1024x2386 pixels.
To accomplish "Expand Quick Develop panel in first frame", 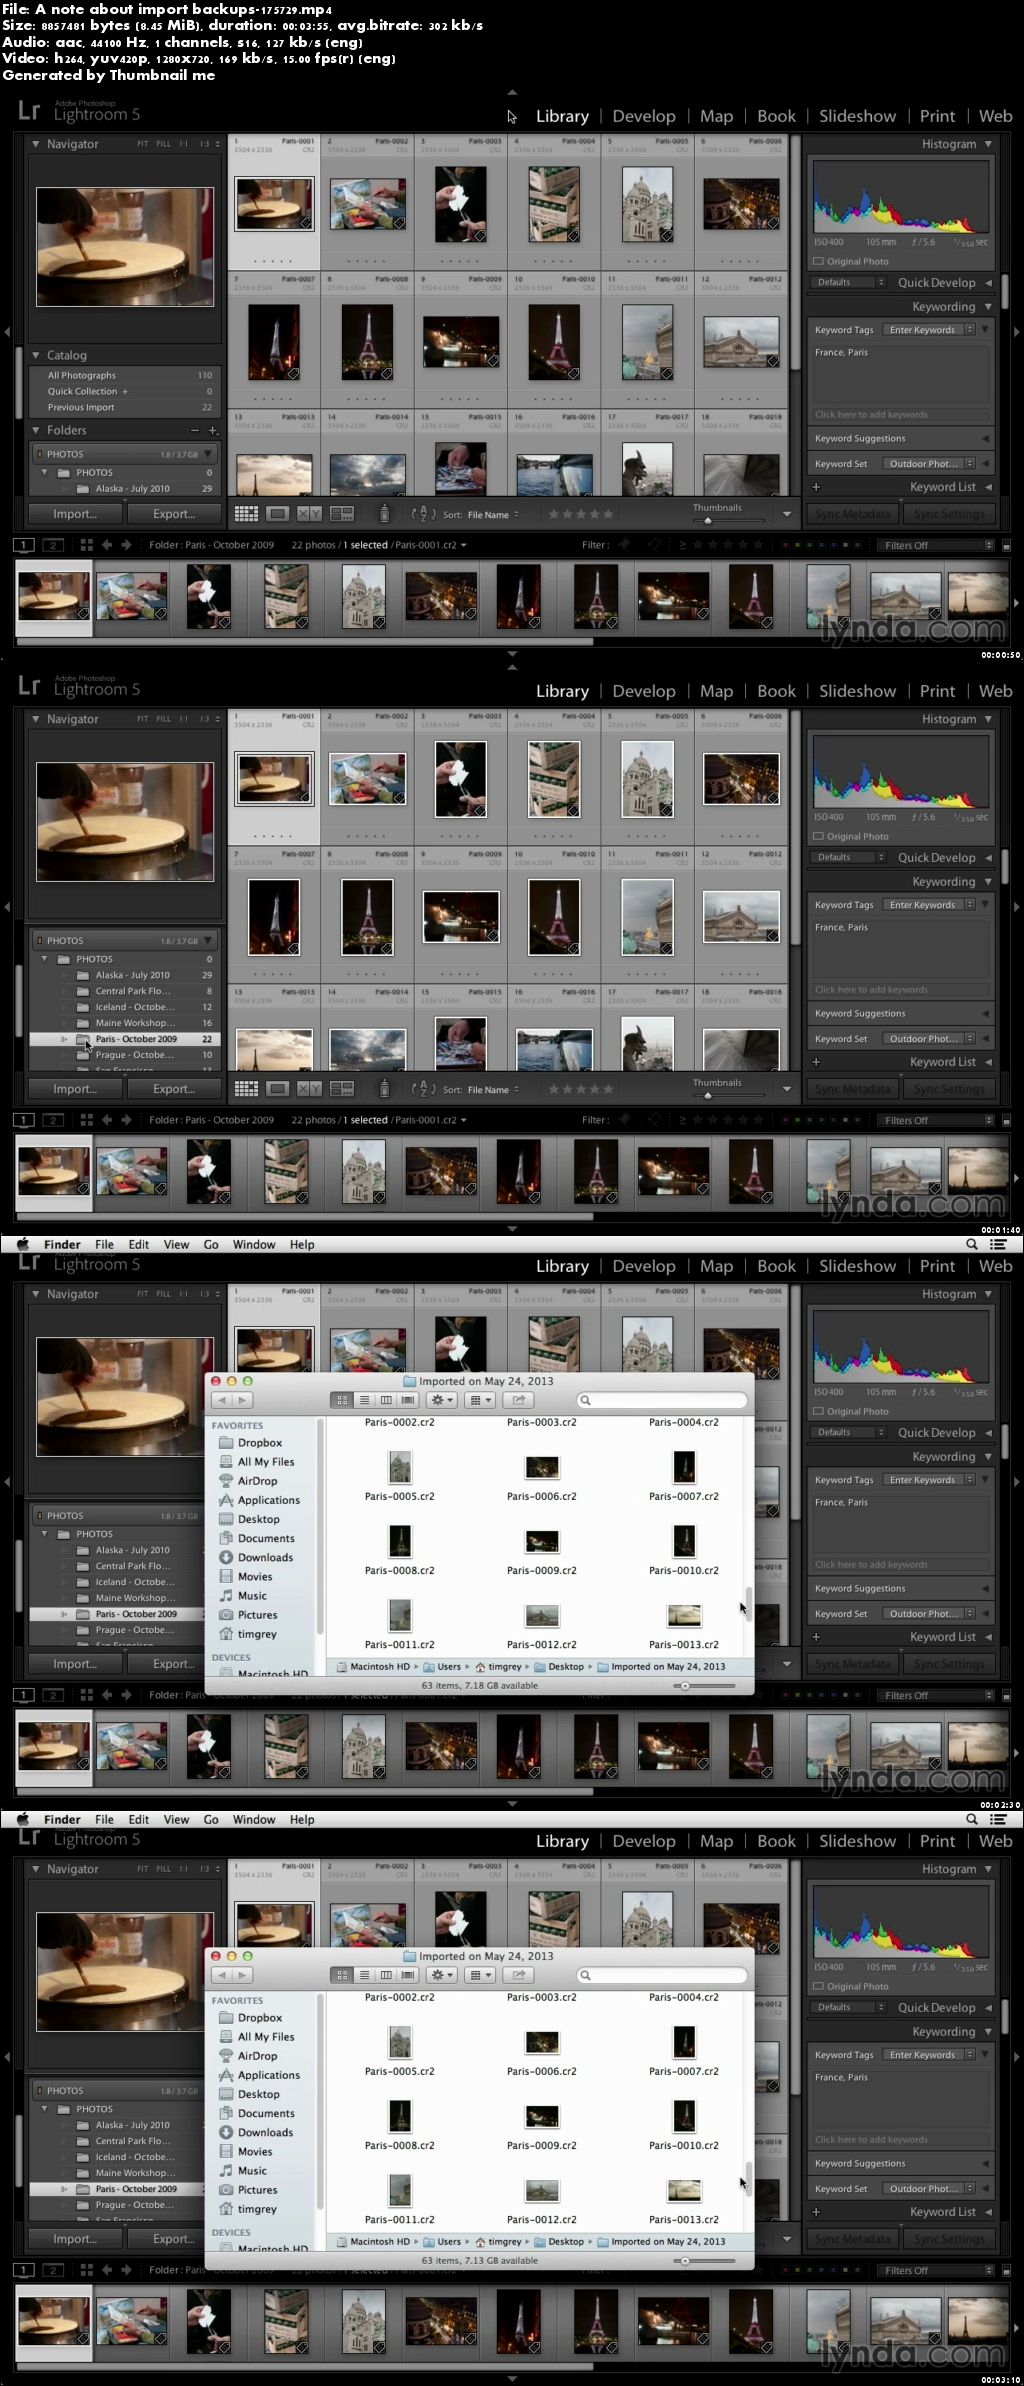I will coord(988,283).
